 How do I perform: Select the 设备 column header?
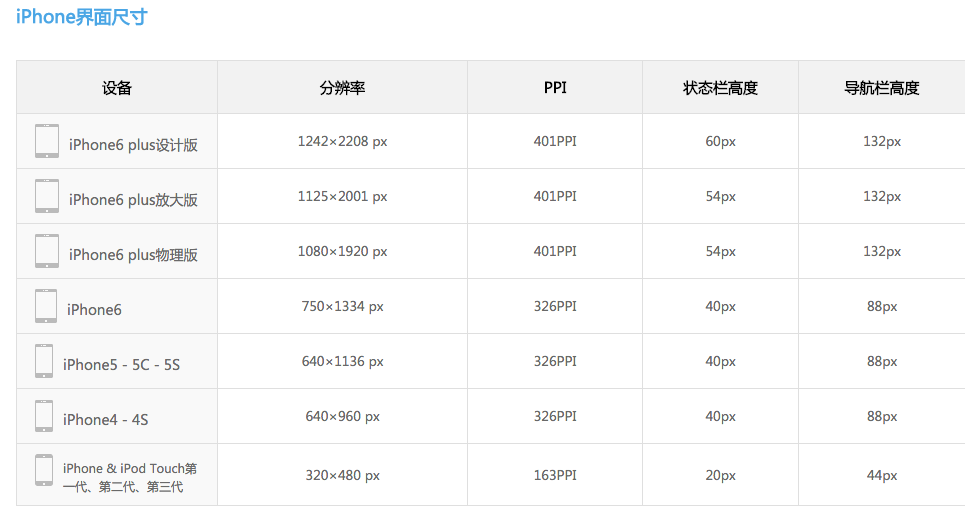117,88
